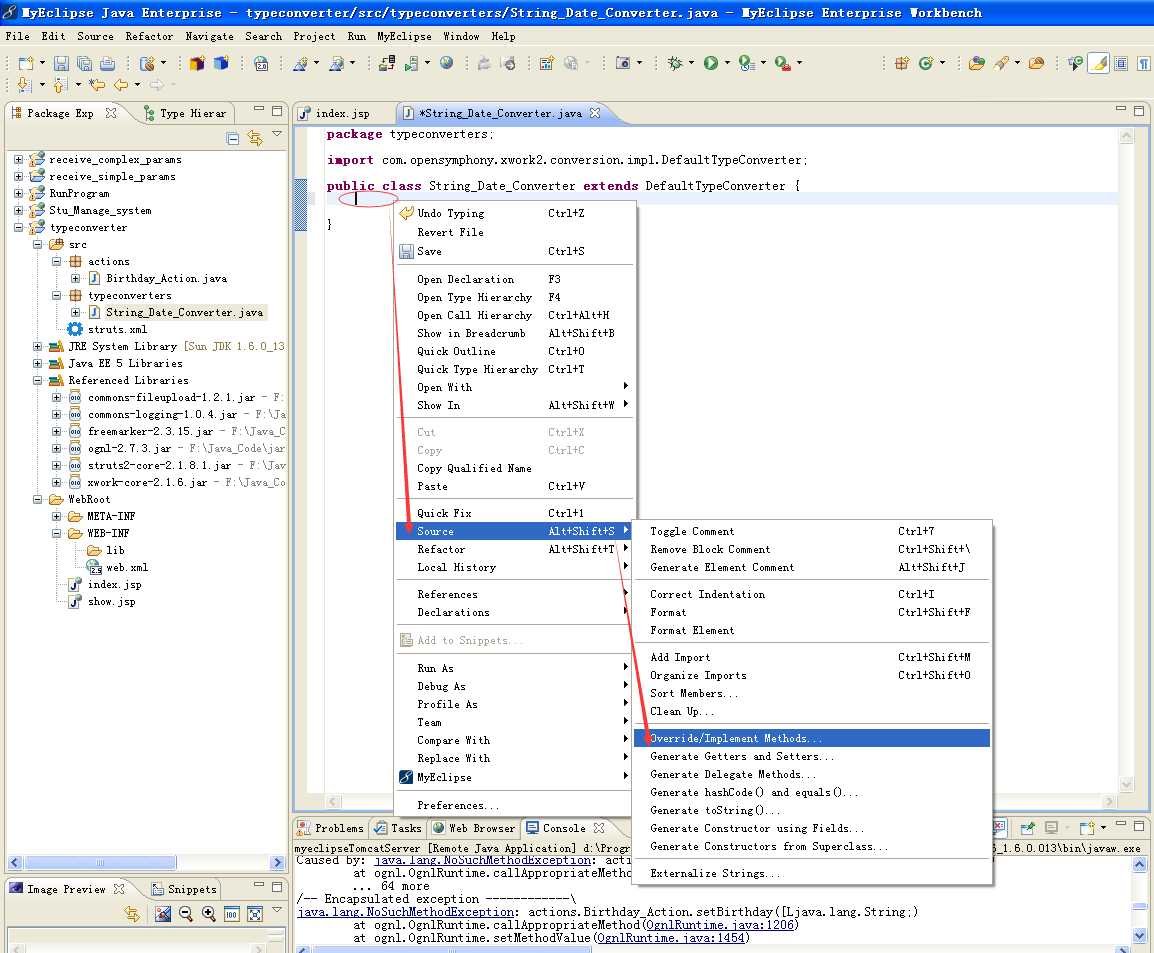Expand the JRE System Library node
The image size is (1154, 953).
coord(38,346)
